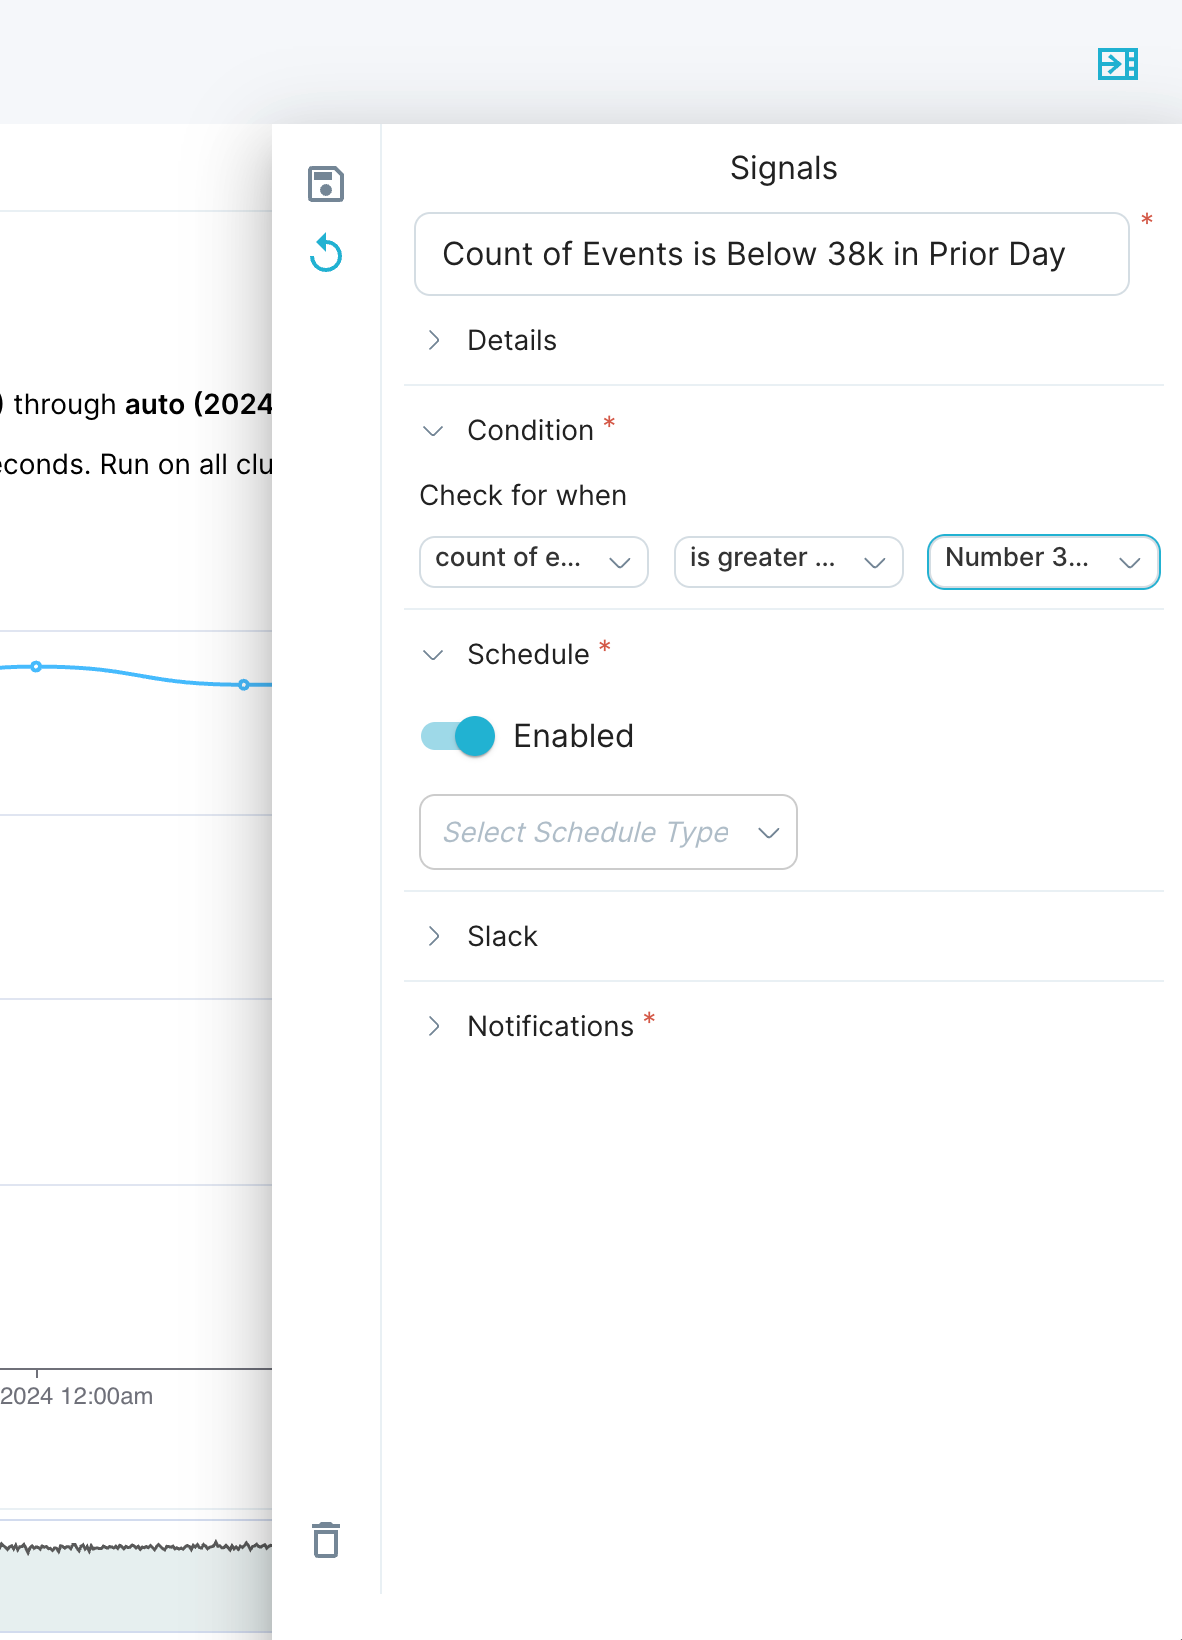
Task: Click the timeline overview strip below chart
Action: [136, 1576]
